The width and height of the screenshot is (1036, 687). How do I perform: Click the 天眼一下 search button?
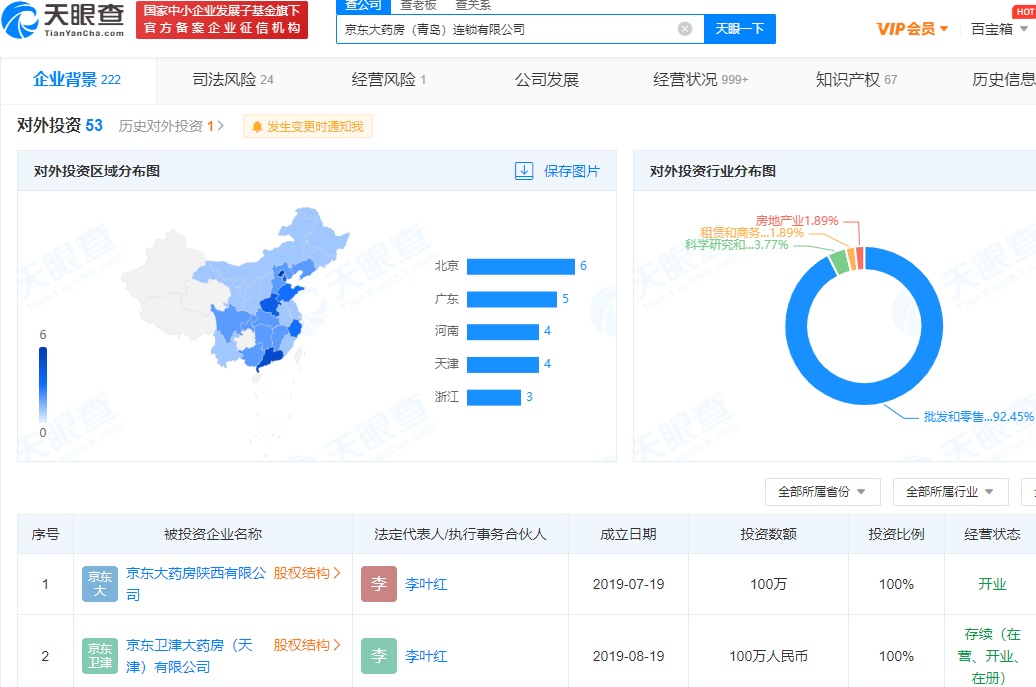[739, 29]
